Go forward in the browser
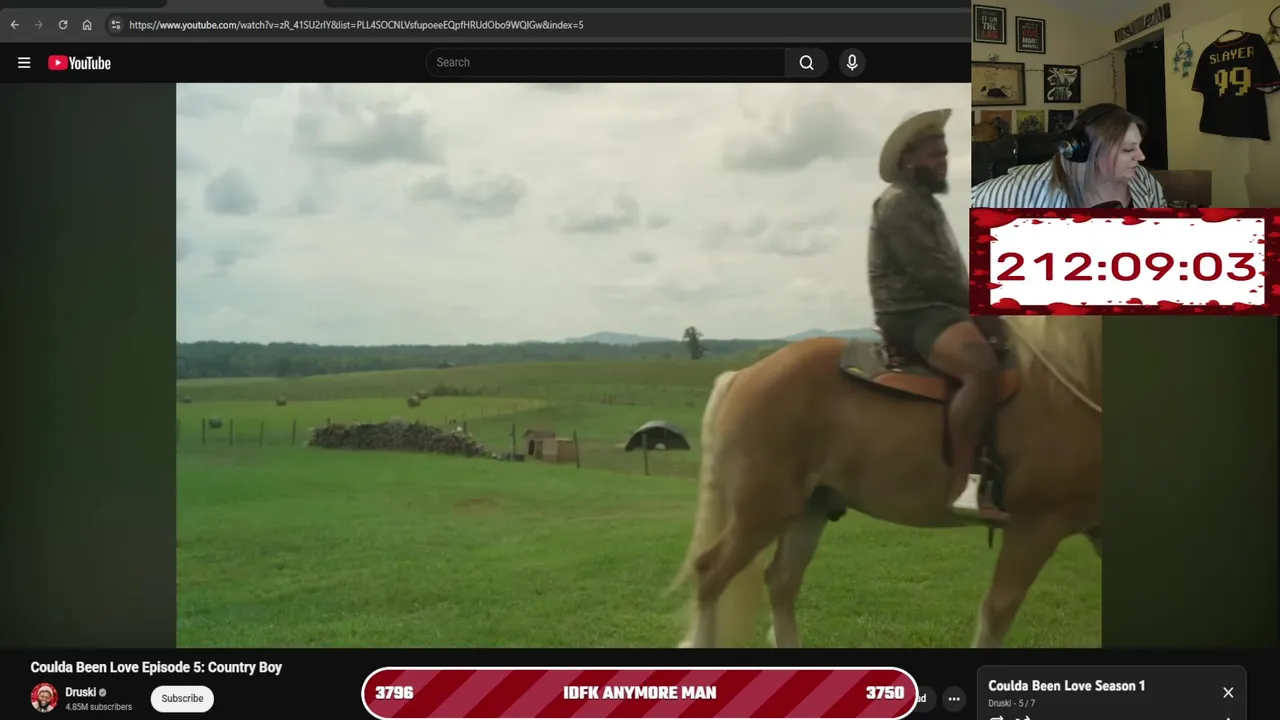The height and width of the screenshot is (720, 1280). 39,25
